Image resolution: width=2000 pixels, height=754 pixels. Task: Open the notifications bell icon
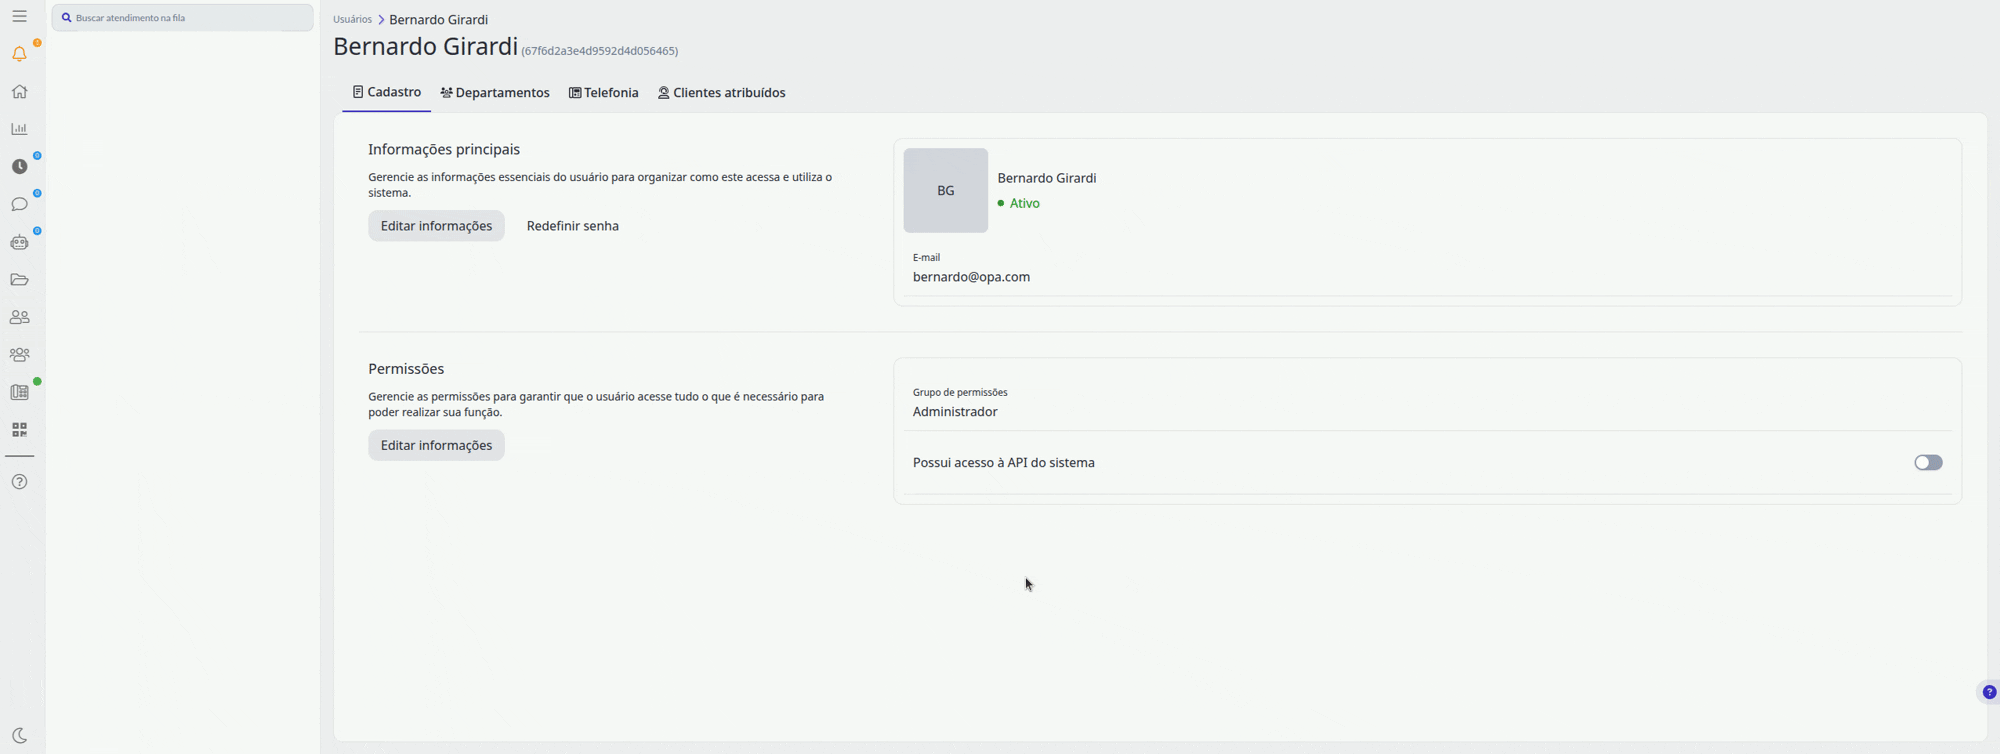19,54
